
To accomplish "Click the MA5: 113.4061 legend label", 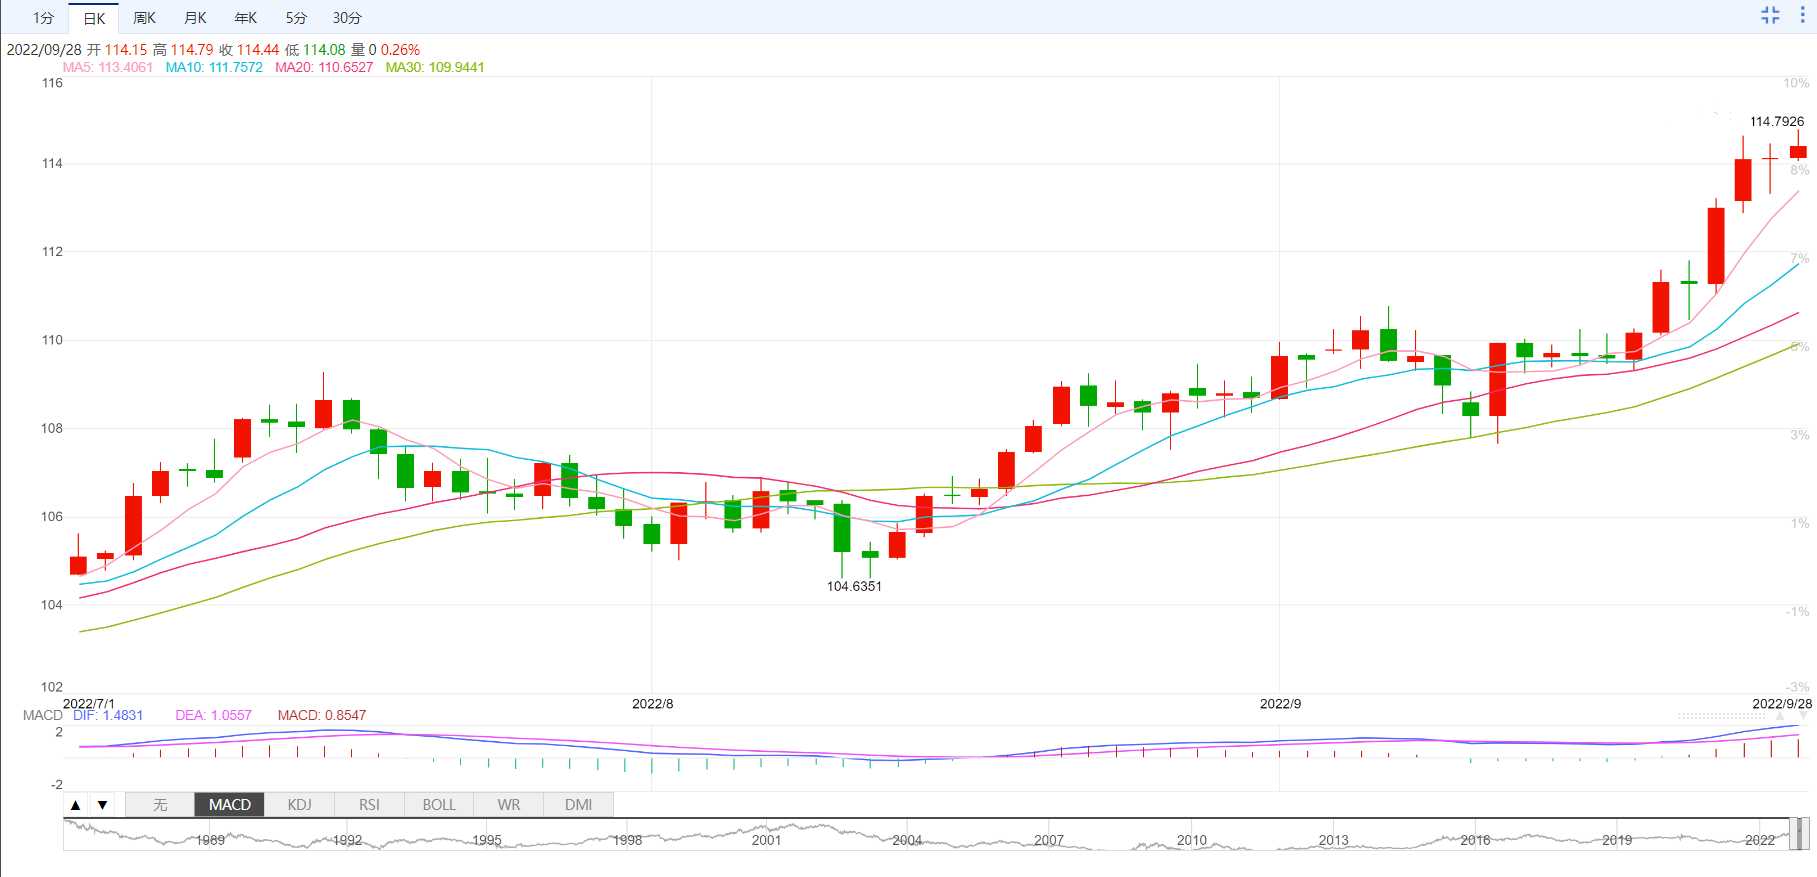I will tap(108, 67).
